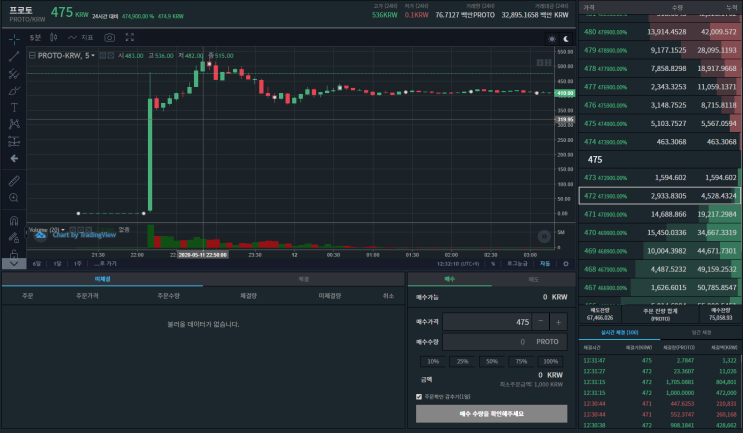This screenshot has width=743, height=433.
Task: Toggle the 자동 auto scale
Action: (x=545, y=264)
